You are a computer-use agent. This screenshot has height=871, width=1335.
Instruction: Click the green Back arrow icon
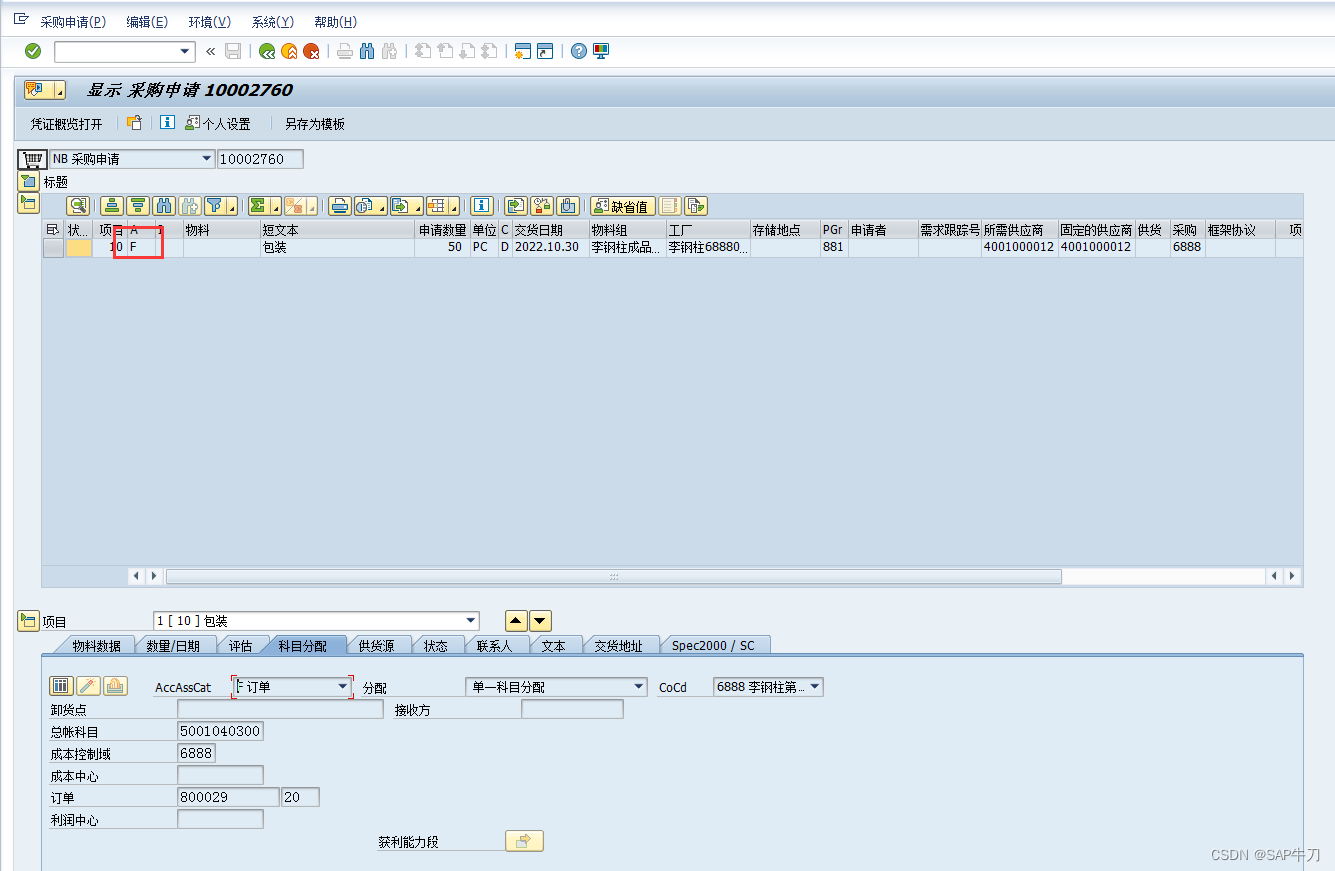click(x=267, y=51)
